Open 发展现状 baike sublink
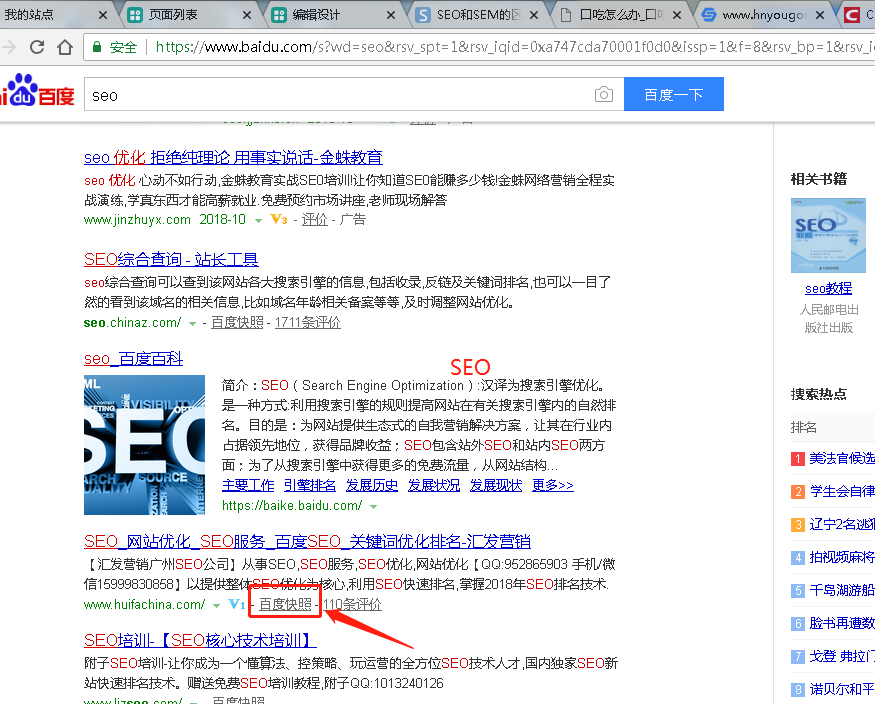The height and width of the screenshot is (704, 875). (x=496, y=485)
